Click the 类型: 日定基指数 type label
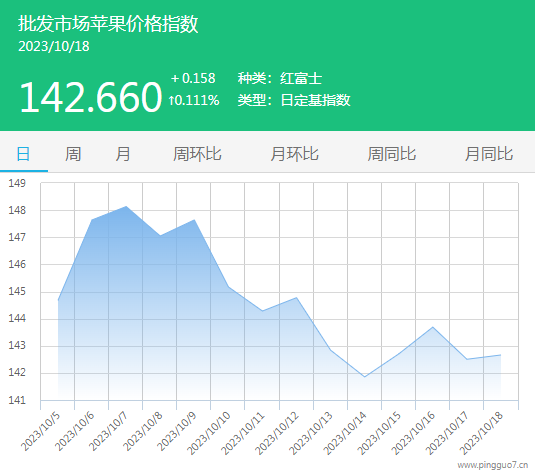The width and height of the screenshot is (535, 474). tap(294, 100)
